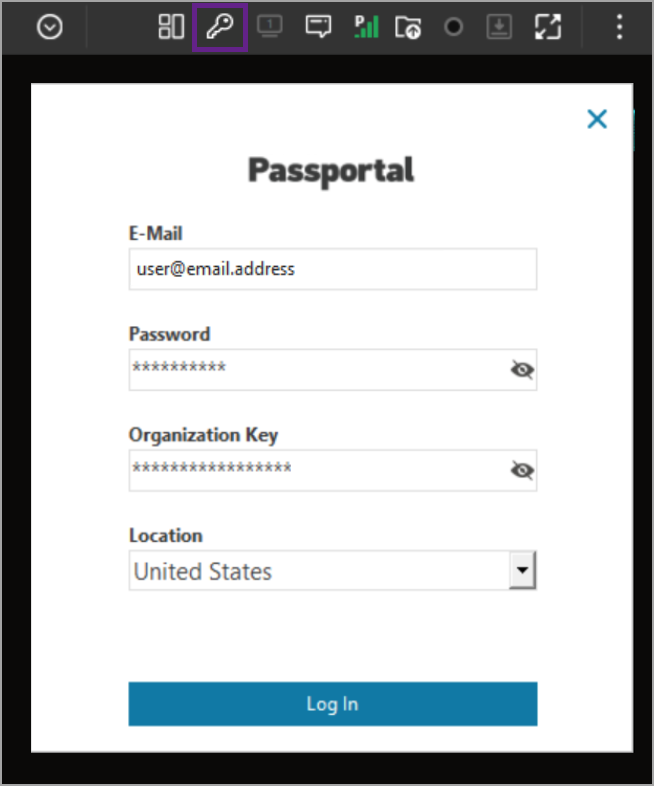The height and width of the screenshot is (786, 654).
Task: Focus the E-Mail input field
Action: point(332,269)
